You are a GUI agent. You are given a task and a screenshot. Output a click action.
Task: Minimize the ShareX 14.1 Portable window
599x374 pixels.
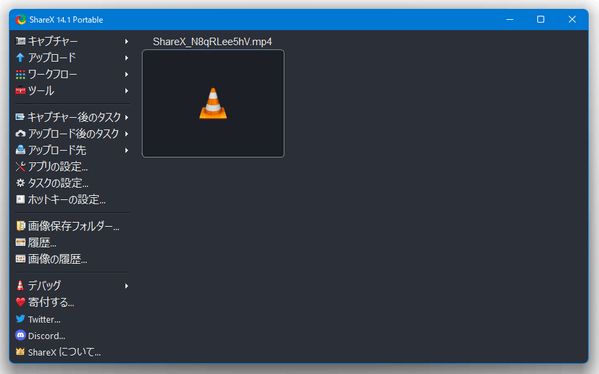[510, 19]
